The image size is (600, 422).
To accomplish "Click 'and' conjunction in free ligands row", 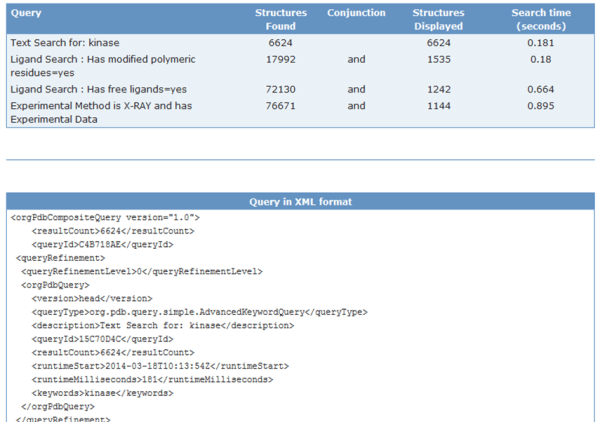I will coord(356,90).
